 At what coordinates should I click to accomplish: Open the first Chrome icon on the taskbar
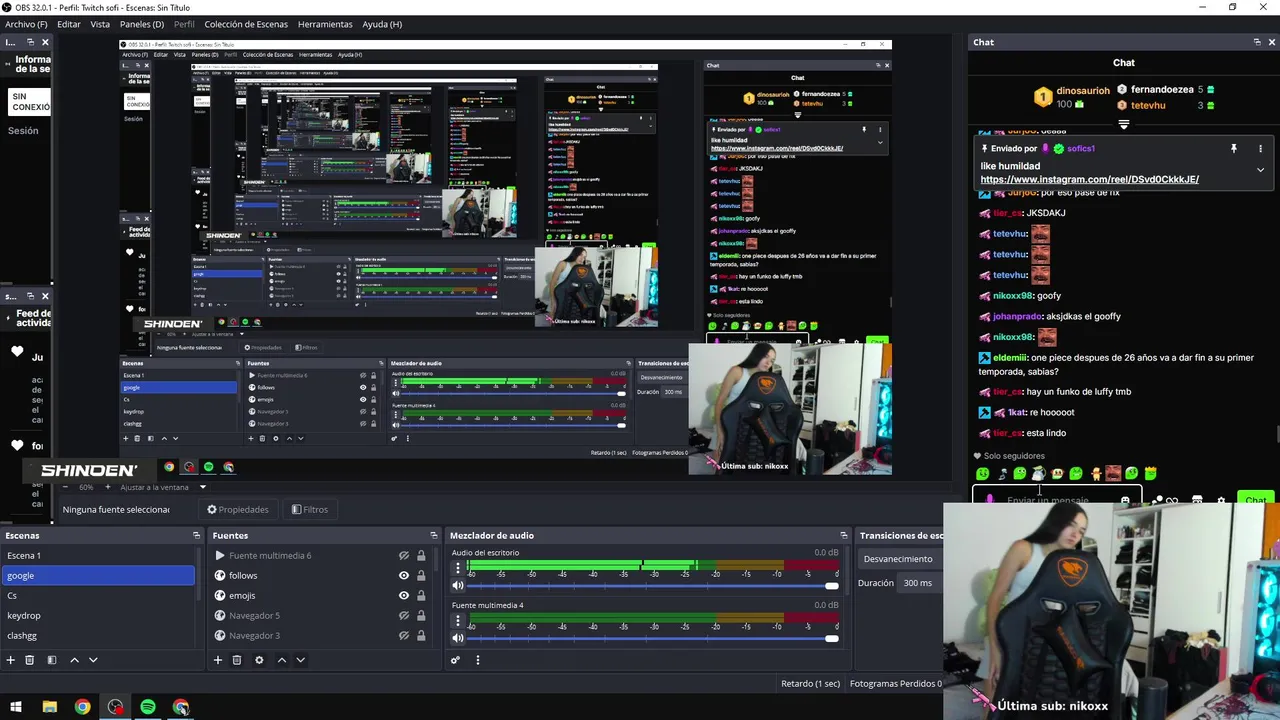(x=82, y=707)
